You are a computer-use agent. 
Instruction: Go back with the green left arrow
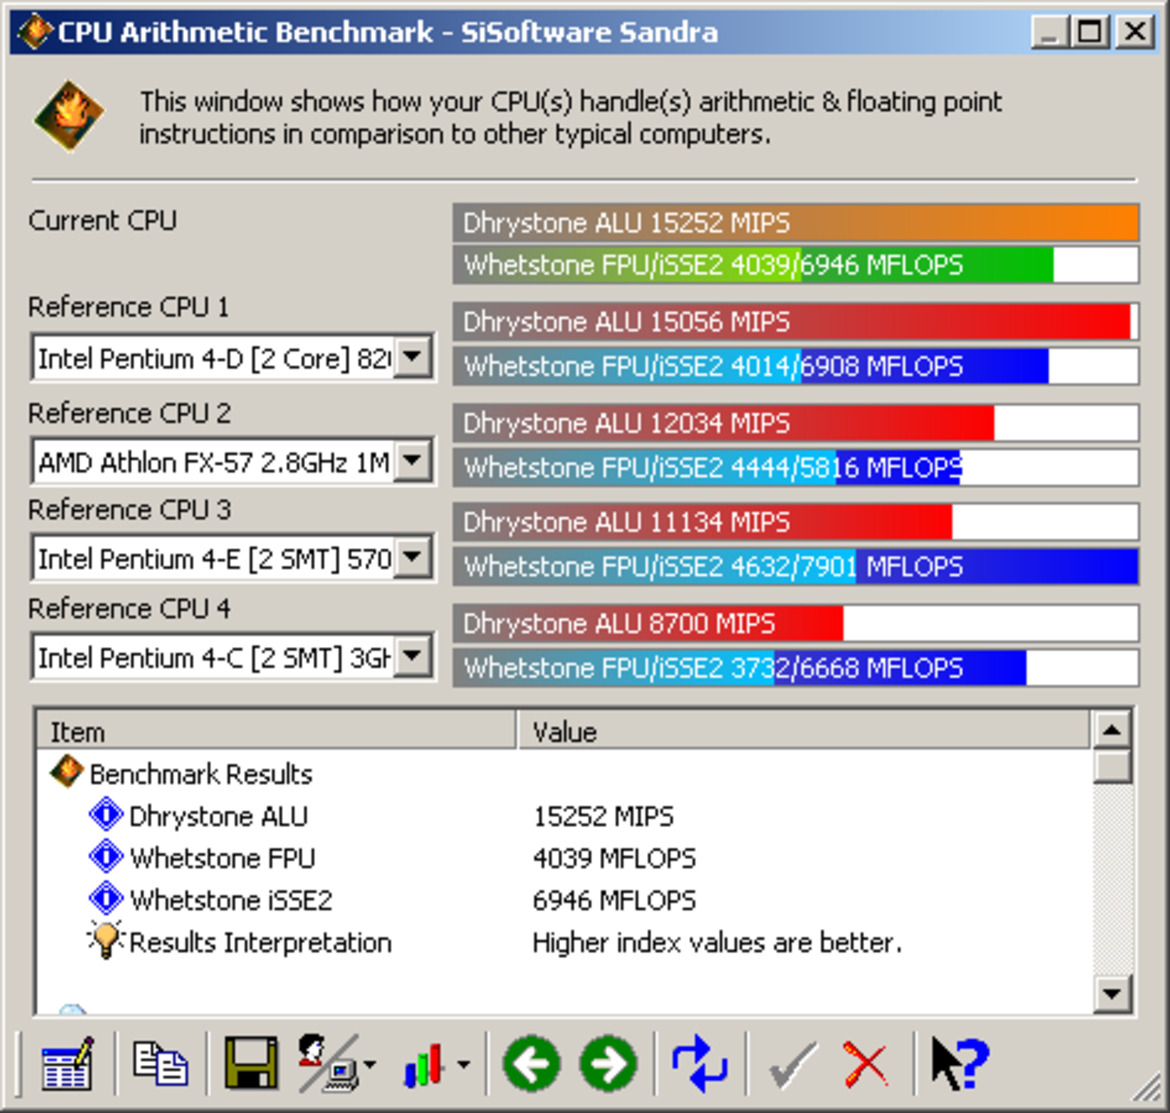coord(532,1064)
